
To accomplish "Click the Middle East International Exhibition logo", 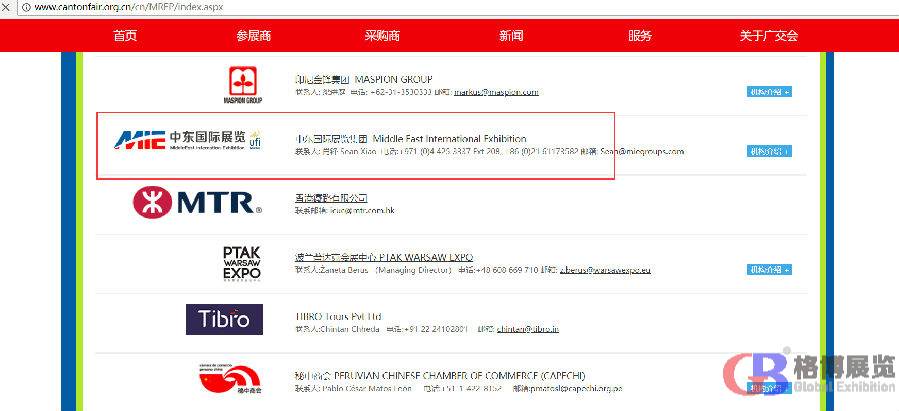I will 186,140.
